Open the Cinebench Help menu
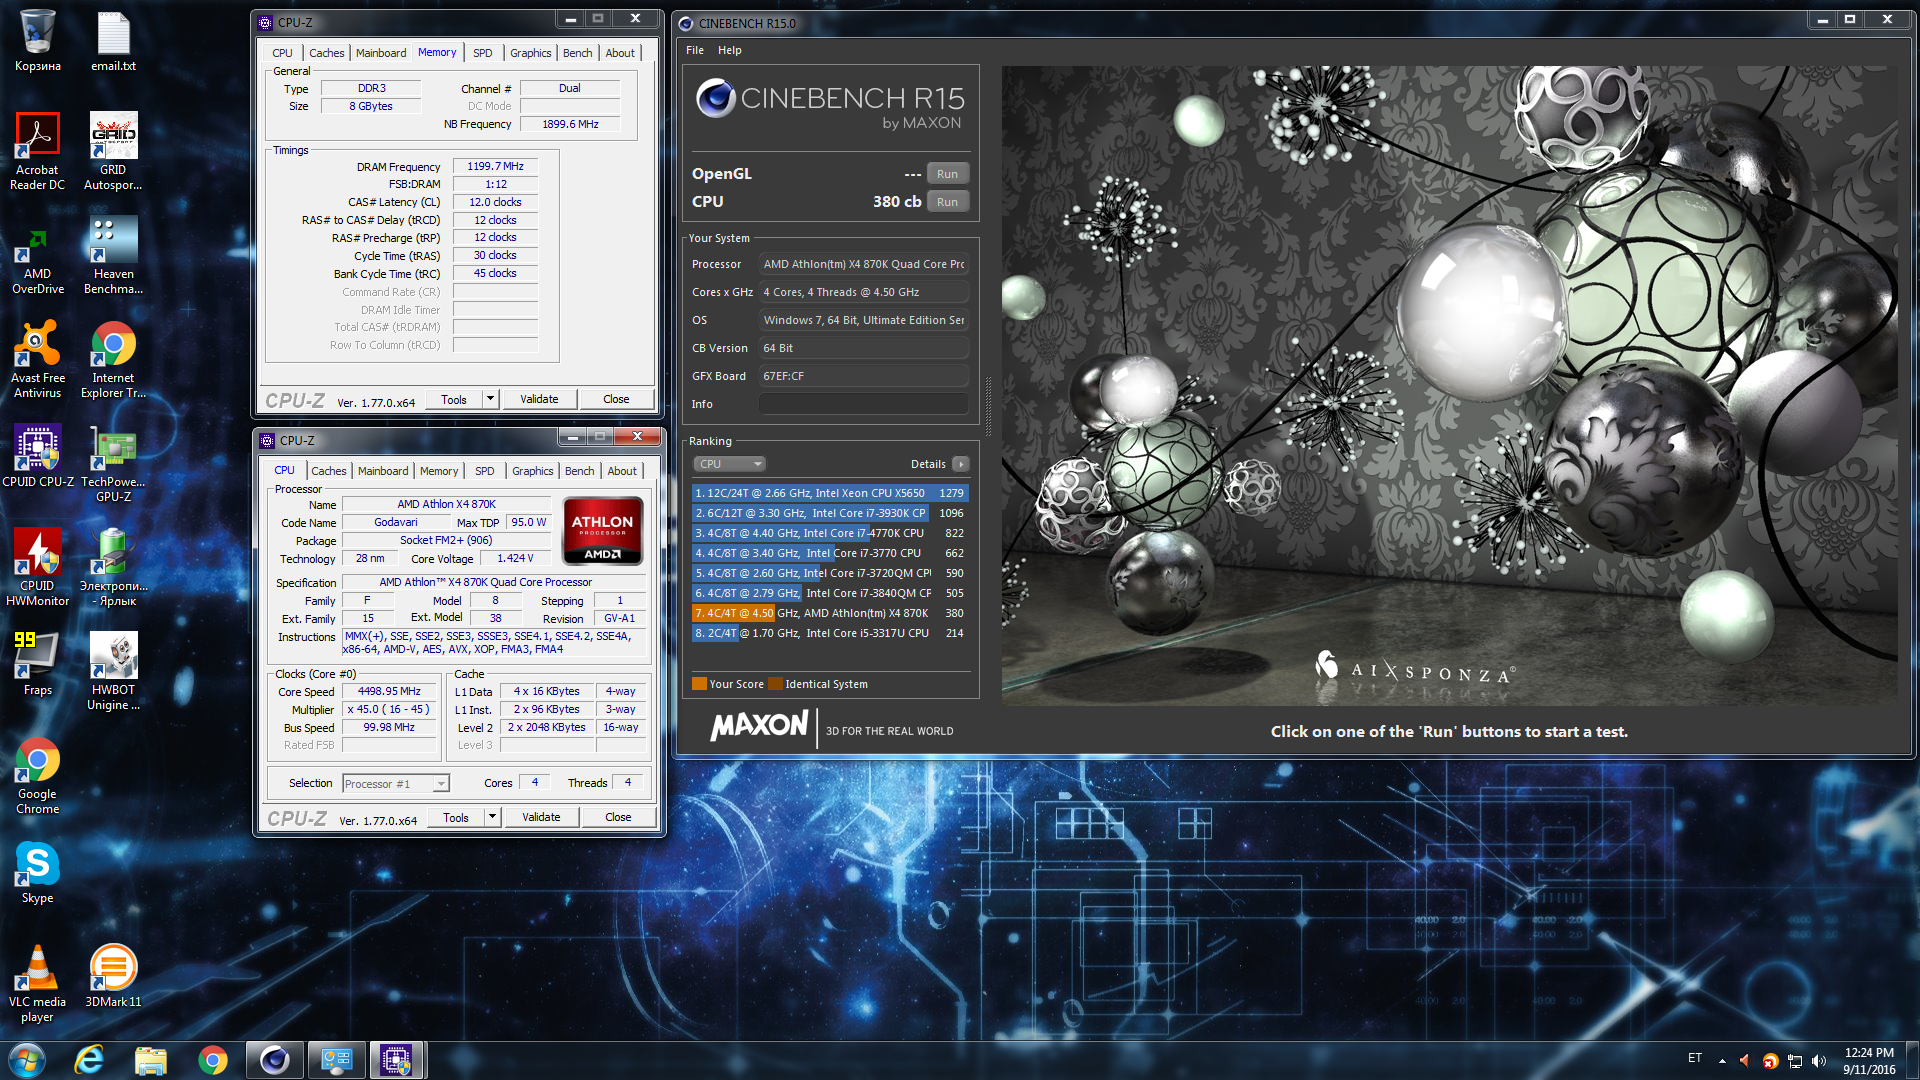The image size is (1920, 1080). point(730,50)
